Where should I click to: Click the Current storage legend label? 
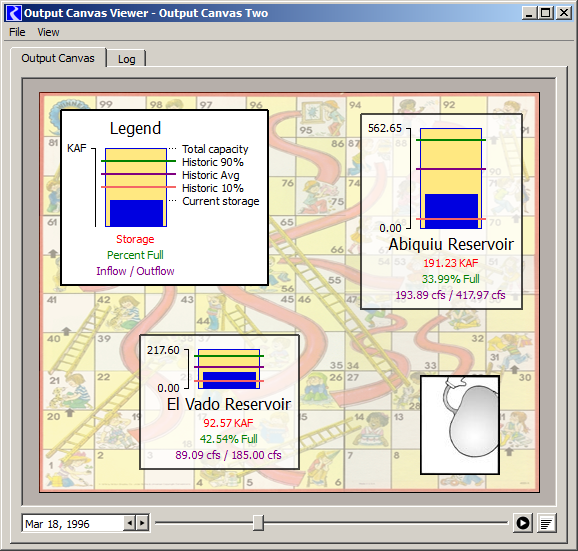tap(221, 201)
